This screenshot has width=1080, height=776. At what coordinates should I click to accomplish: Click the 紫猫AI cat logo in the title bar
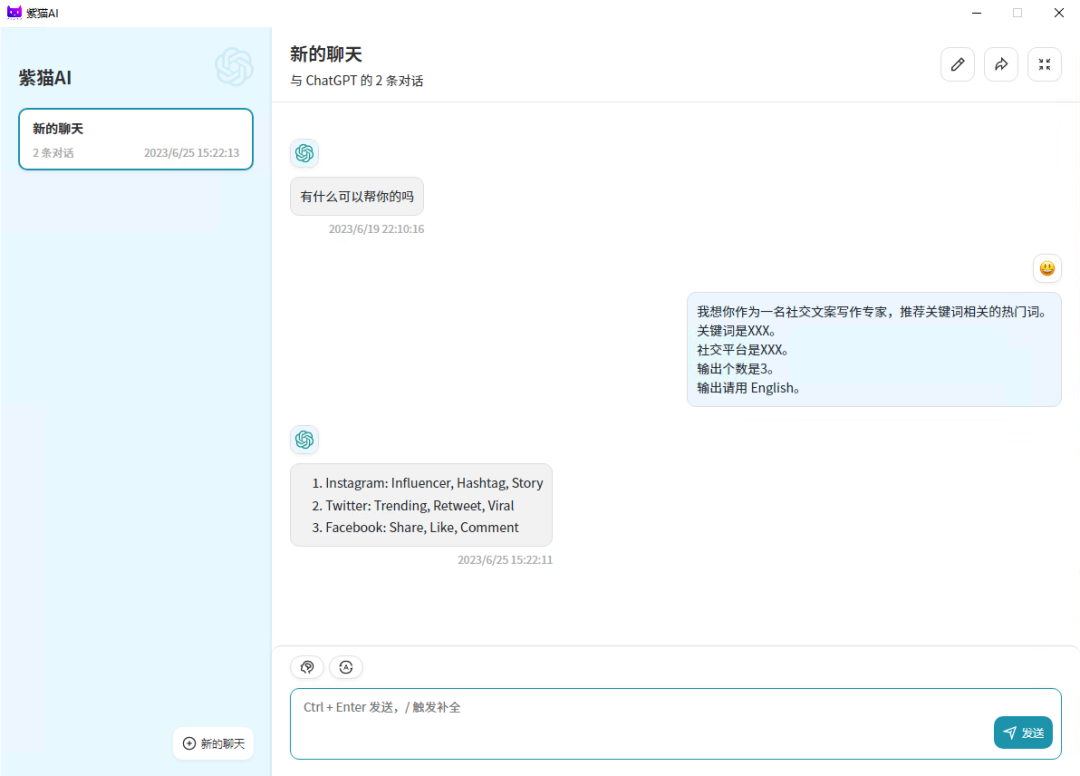(x=14, y=12)
